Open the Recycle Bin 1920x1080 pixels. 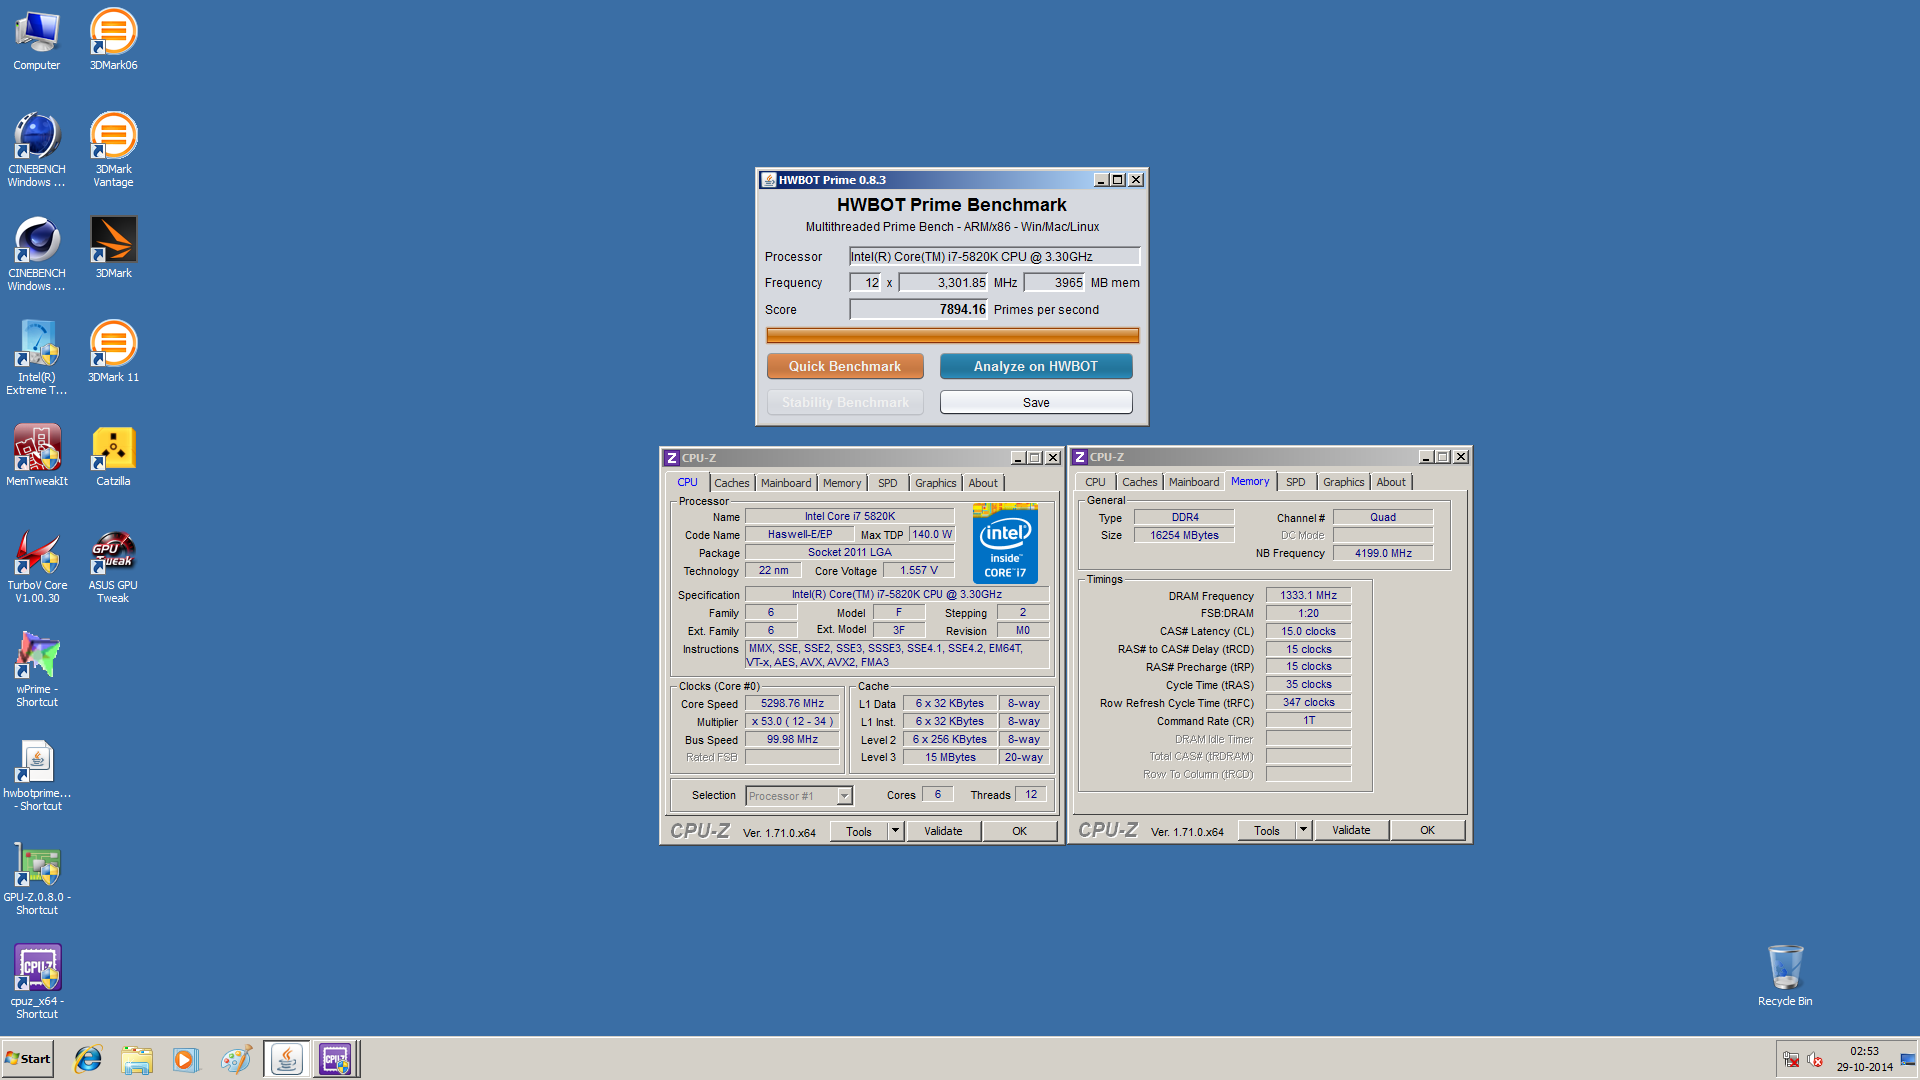tap(1785, 976)
